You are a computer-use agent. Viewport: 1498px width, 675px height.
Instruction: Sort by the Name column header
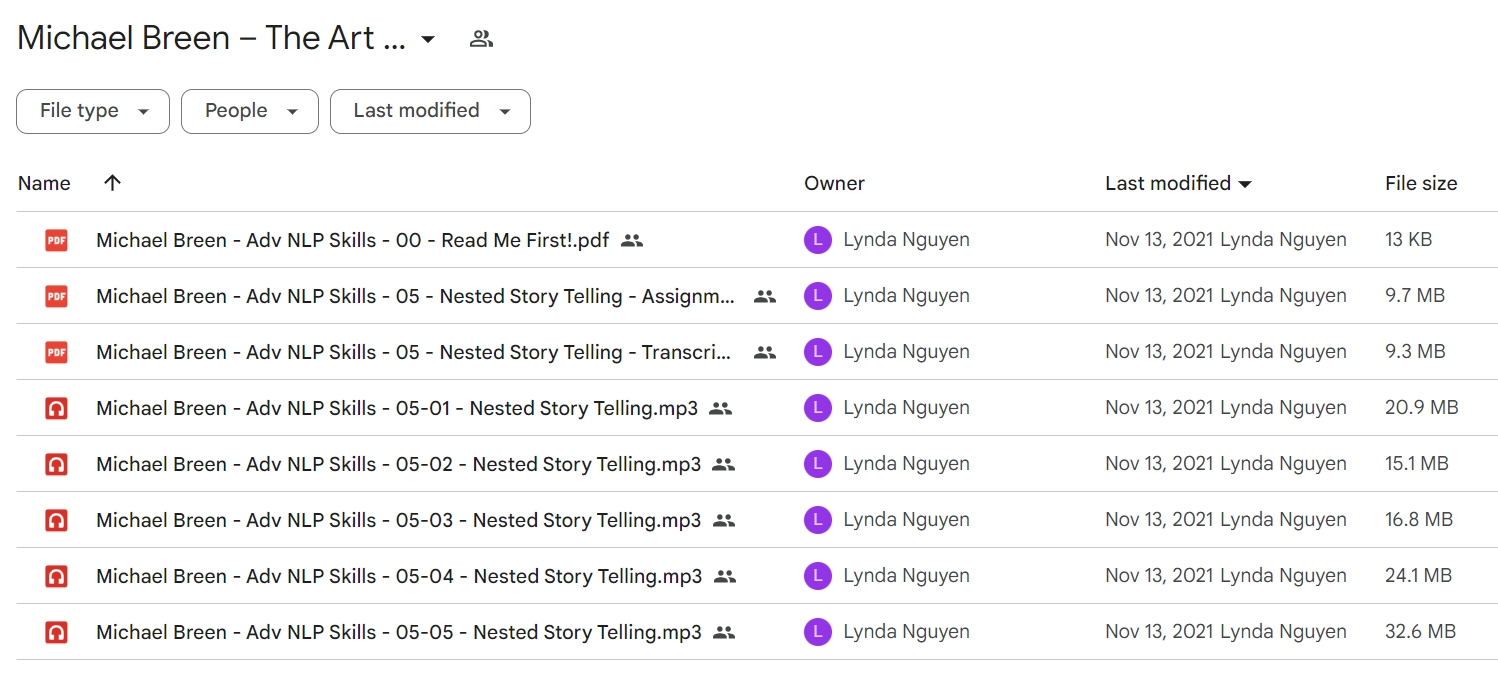point(44,183)
